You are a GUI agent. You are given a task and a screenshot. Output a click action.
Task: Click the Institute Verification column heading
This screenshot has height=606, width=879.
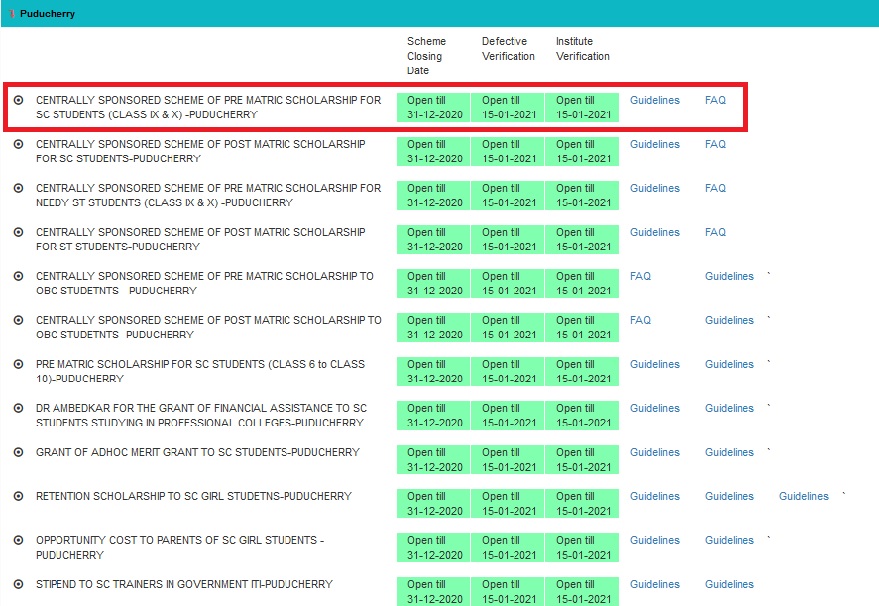583,49
